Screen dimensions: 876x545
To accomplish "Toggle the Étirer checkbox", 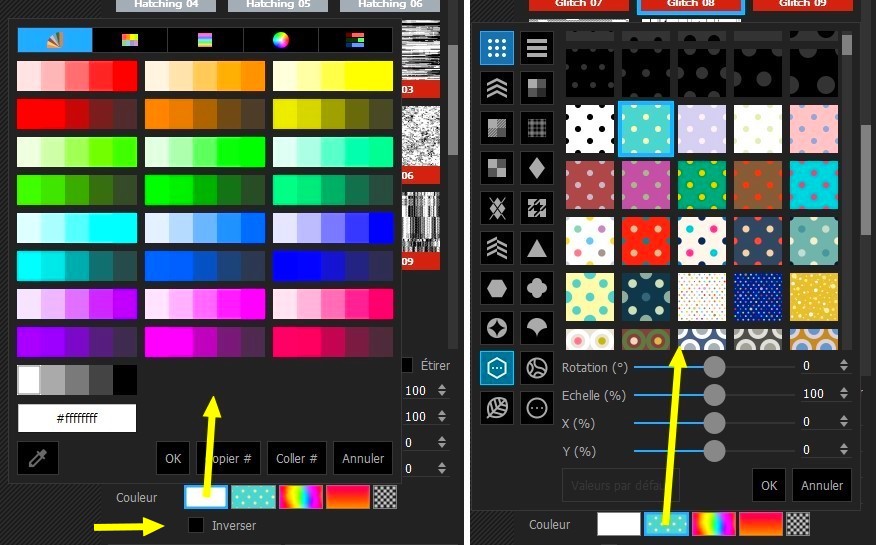I will pyautogui.click(x=407, y=365).
